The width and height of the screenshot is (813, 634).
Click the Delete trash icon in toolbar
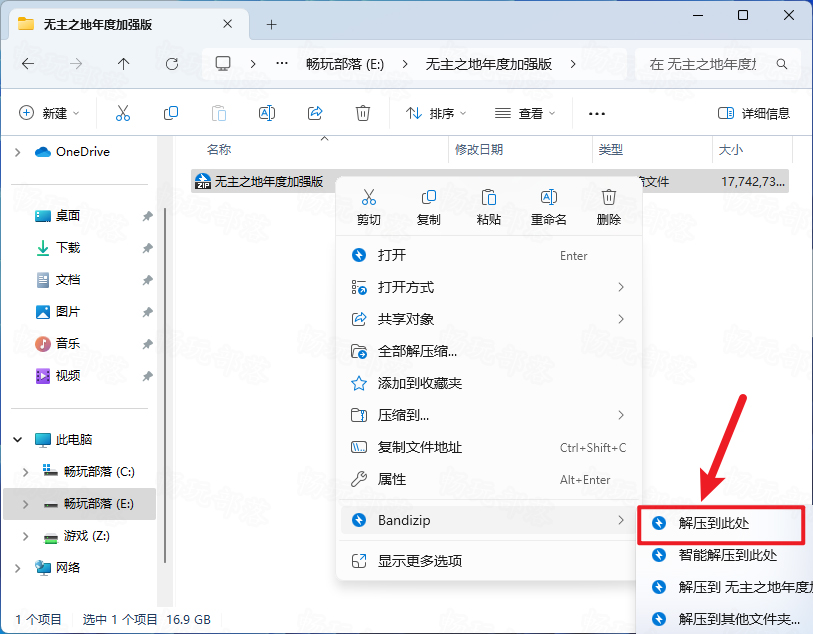362,113
